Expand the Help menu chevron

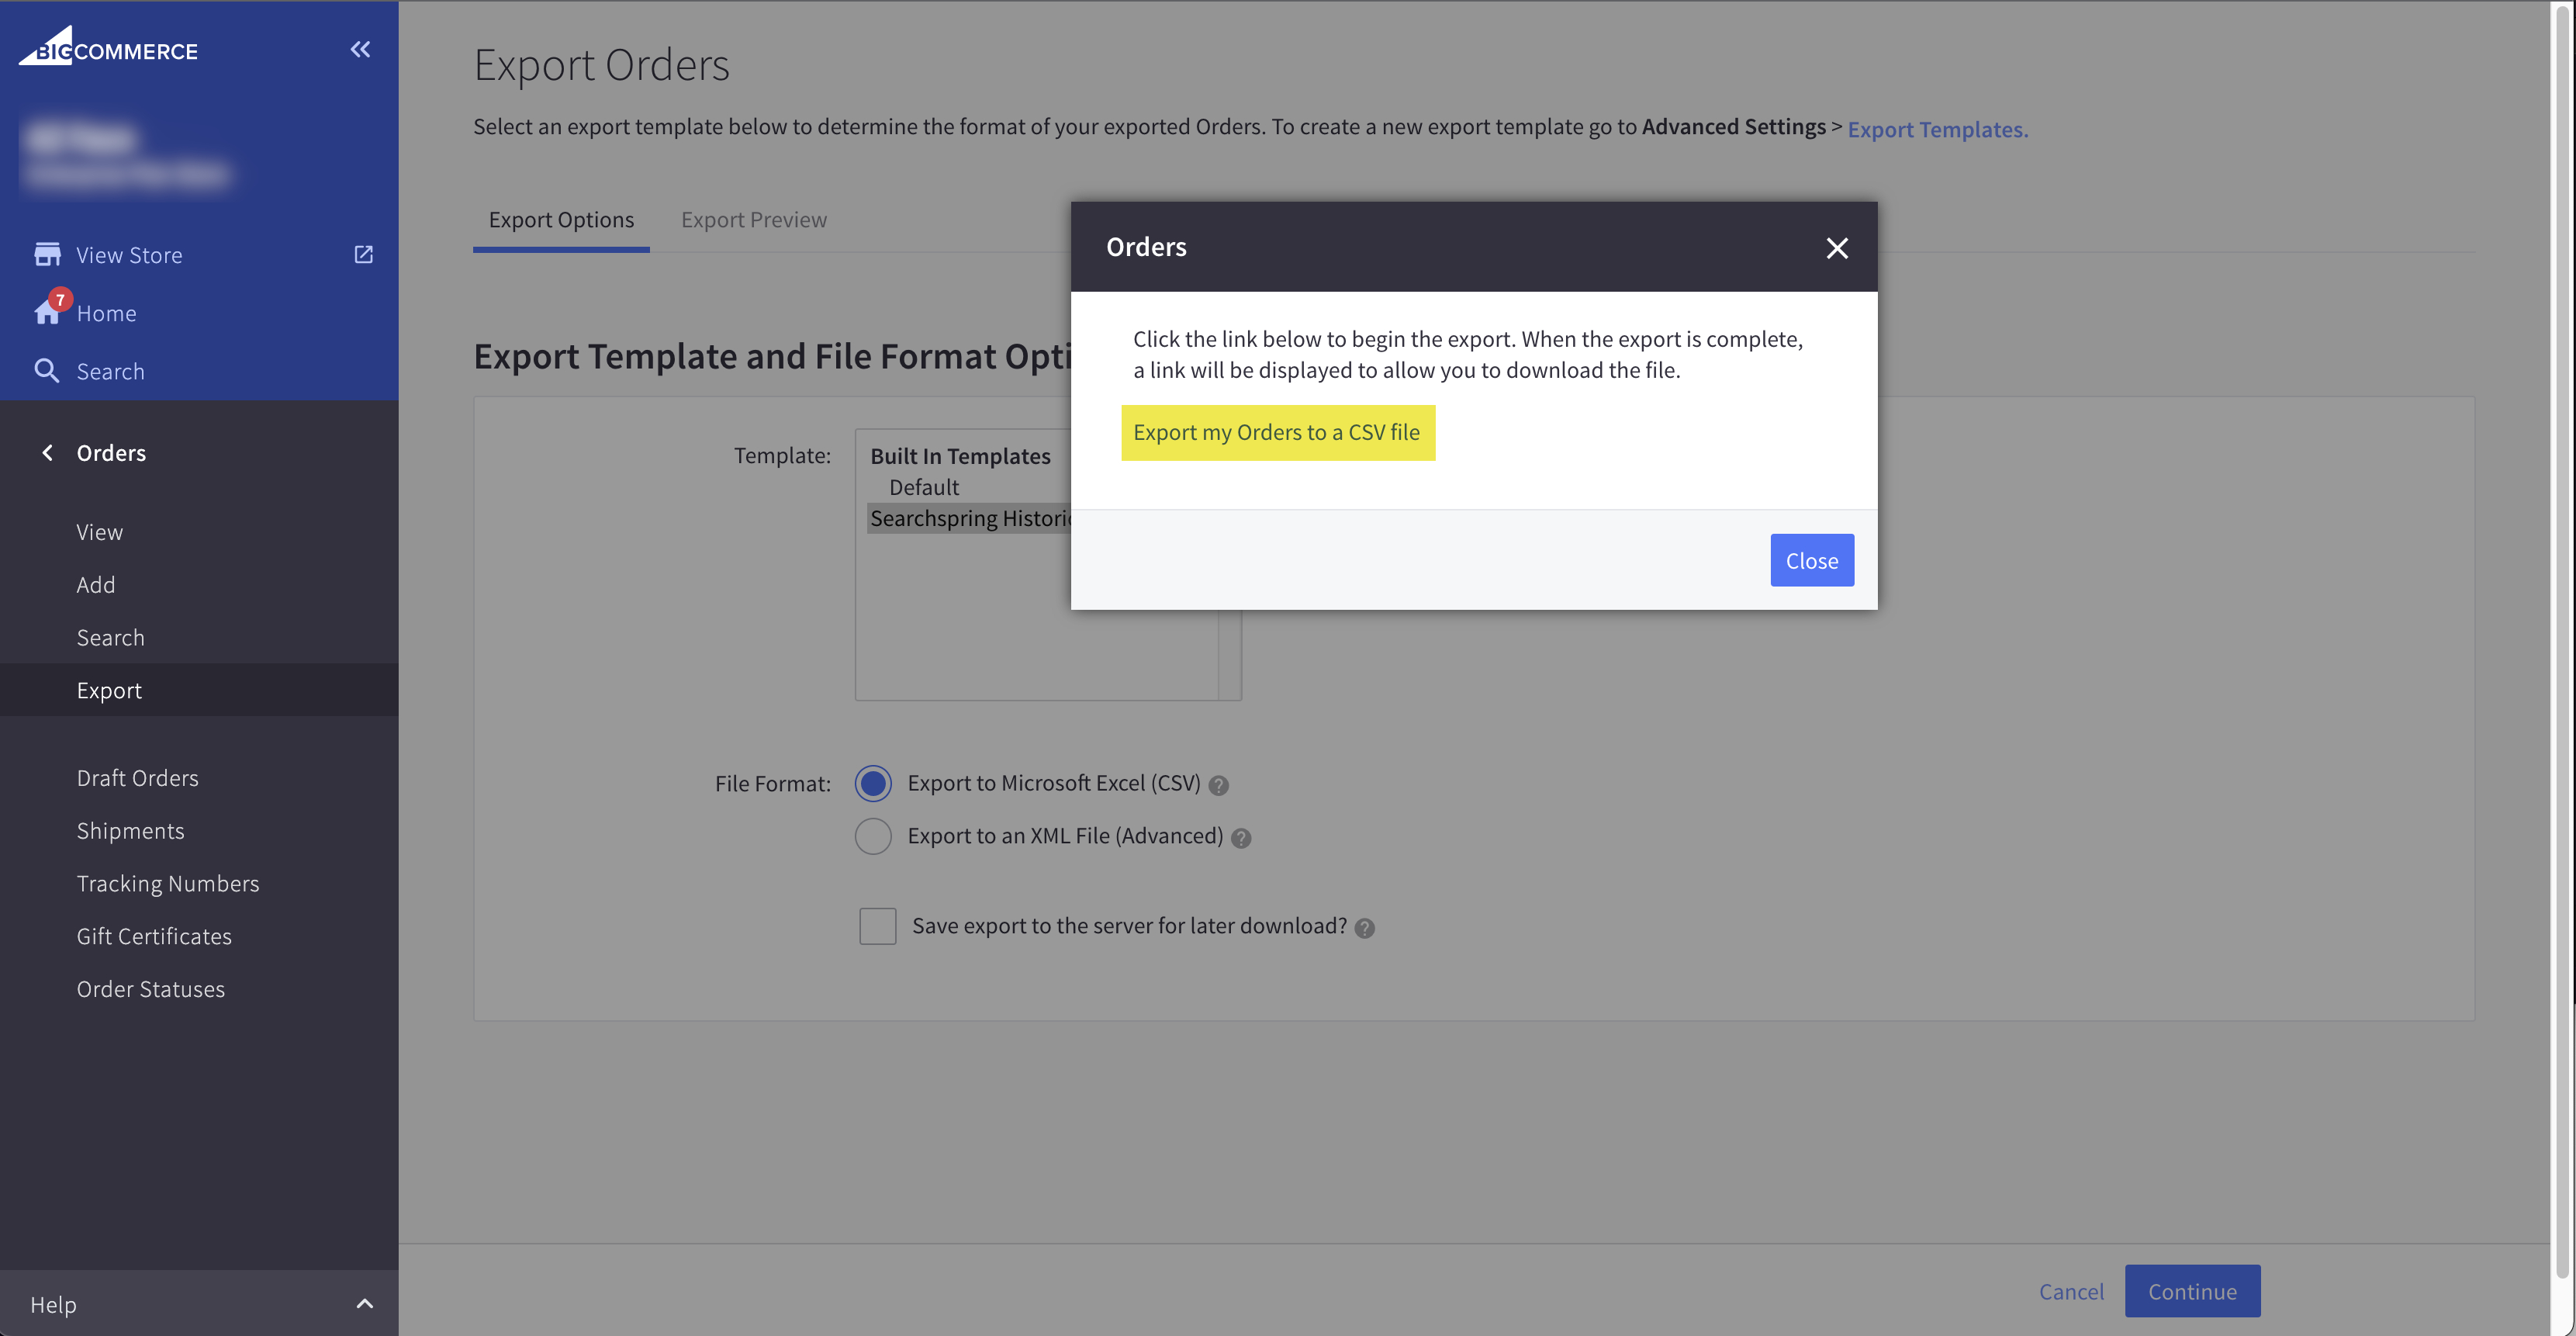365,1303
